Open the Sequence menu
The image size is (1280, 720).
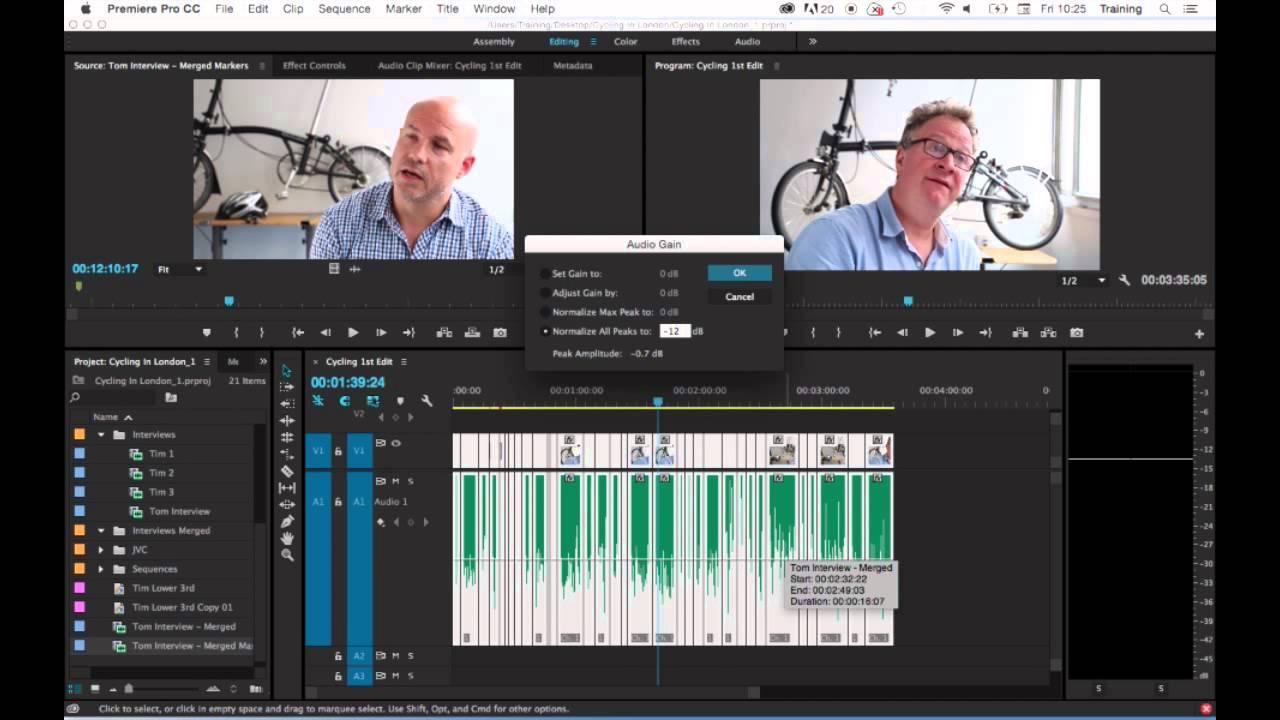[x=344, y=9]
